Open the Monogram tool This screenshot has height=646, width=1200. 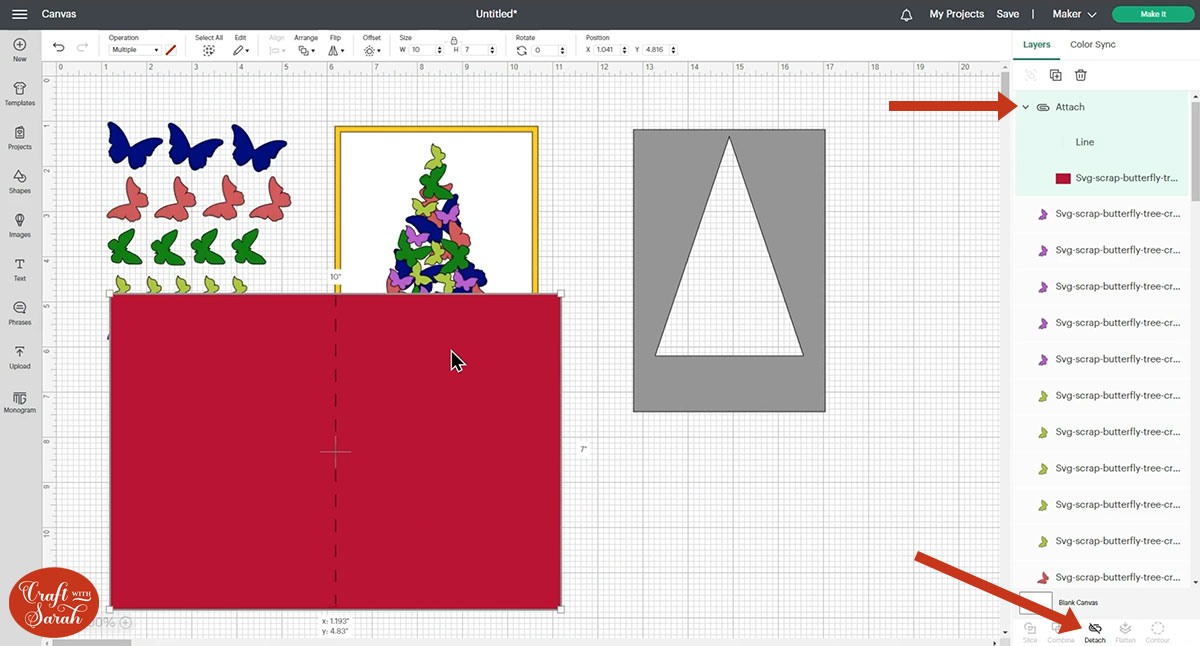(19, 400)
